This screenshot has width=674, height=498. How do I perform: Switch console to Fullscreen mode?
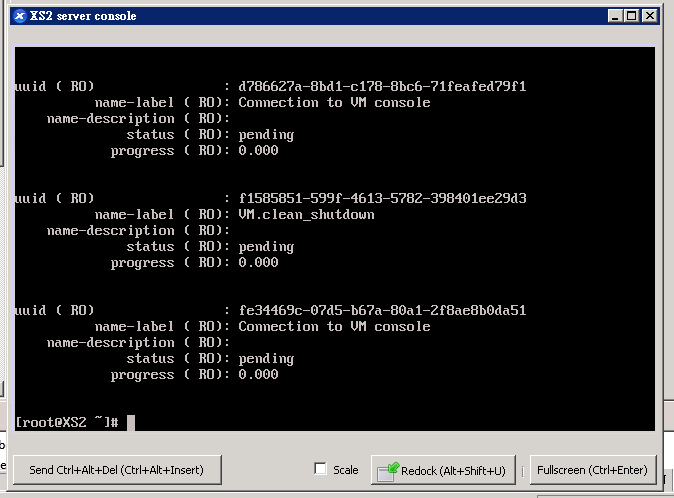click(592, 470)
